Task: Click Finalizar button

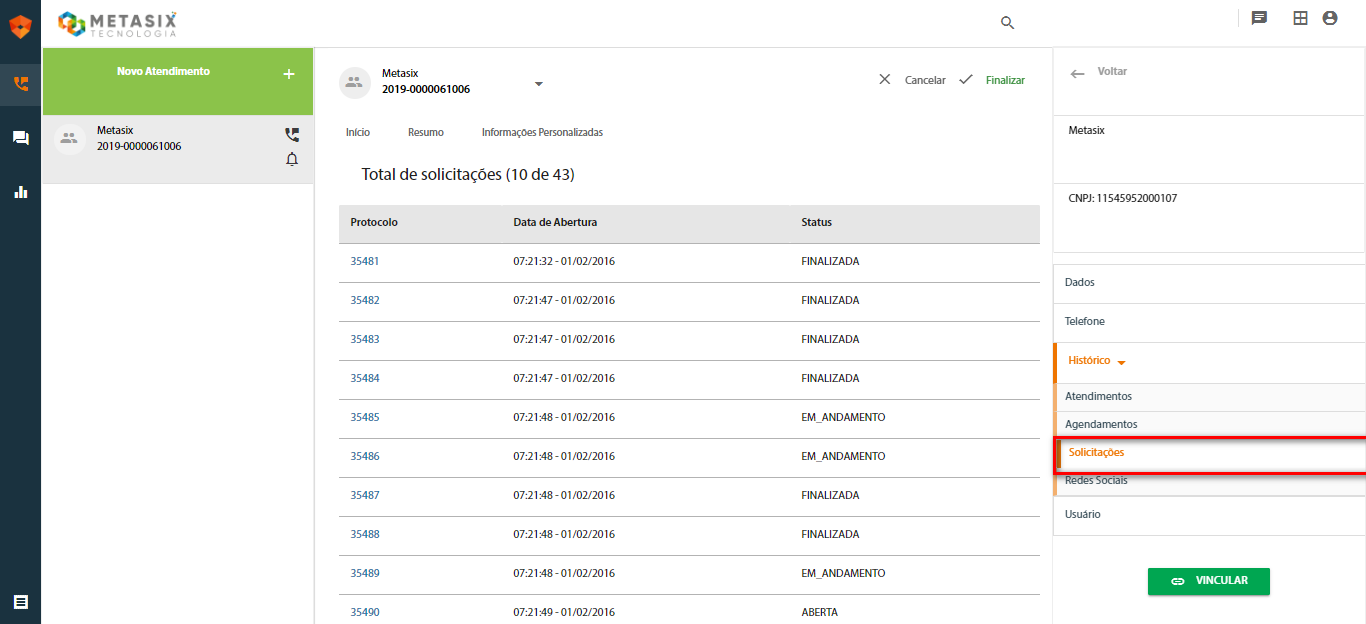Action: pyautogui.click(x=992, y=80)
